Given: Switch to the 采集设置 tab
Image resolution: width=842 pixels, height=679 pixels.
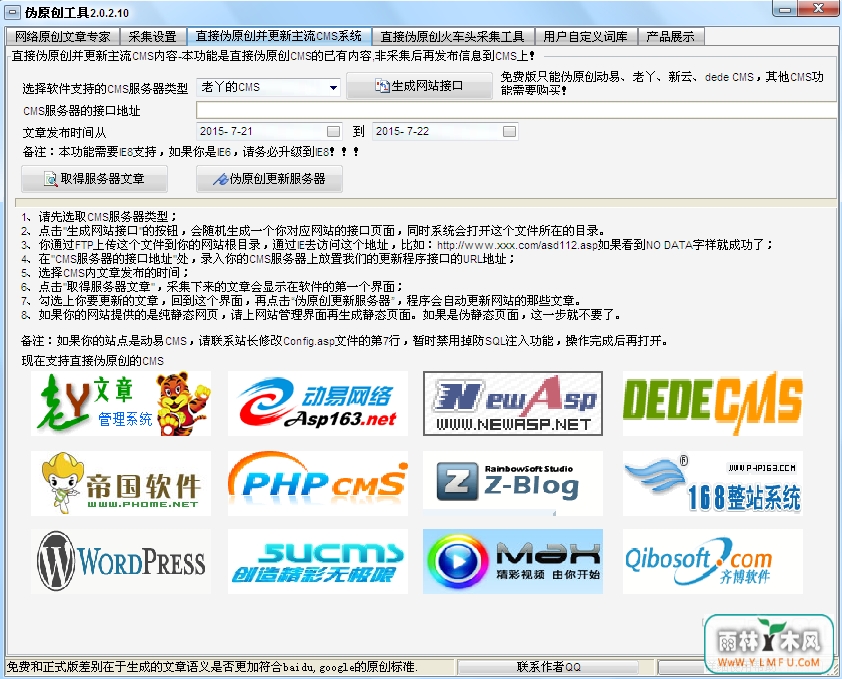Looking at the screenshot, I should [x=153, y=37].
